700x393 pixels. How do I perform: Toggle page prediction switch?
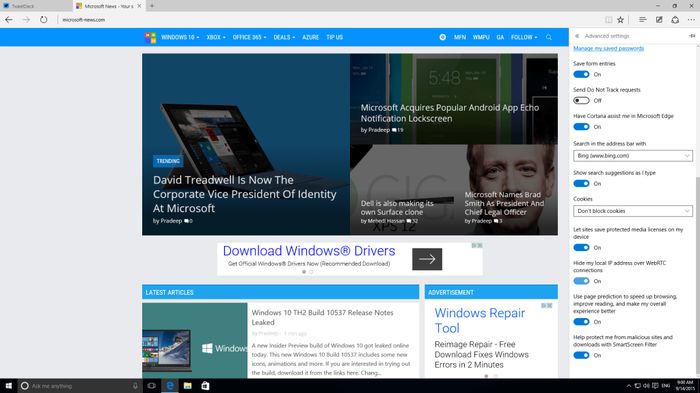(581, 322)
